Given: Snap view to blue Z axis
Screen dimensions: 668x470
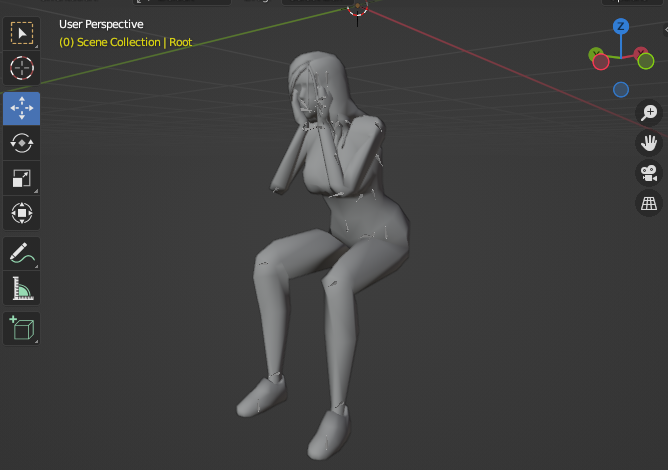Looking at the screenshot, I should [x=621, y=26].
